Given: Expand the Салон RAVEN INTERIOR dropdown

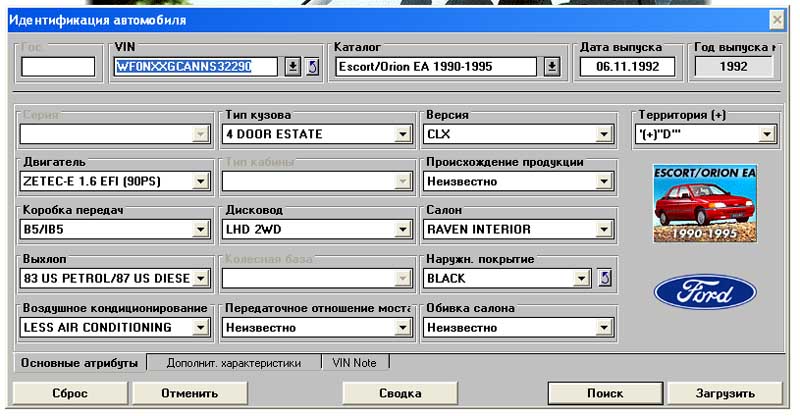Looking at the screenshot, I should tap(604, 229).
